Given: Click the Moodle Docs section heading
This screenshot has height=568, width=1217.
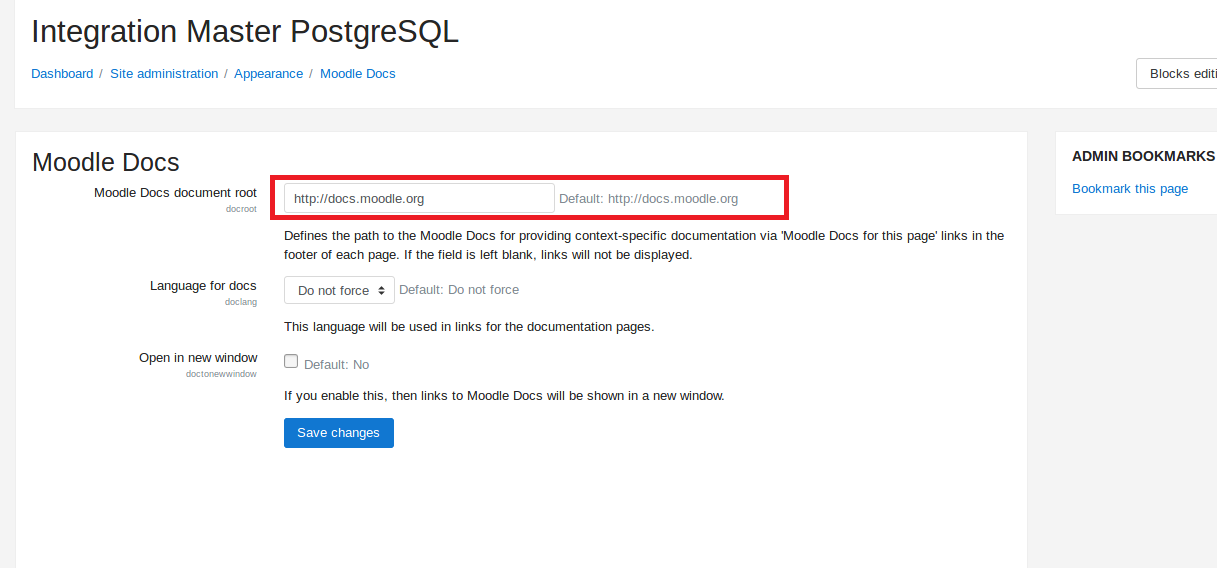Looking at the screenshot, I should [x=106, y=162].
